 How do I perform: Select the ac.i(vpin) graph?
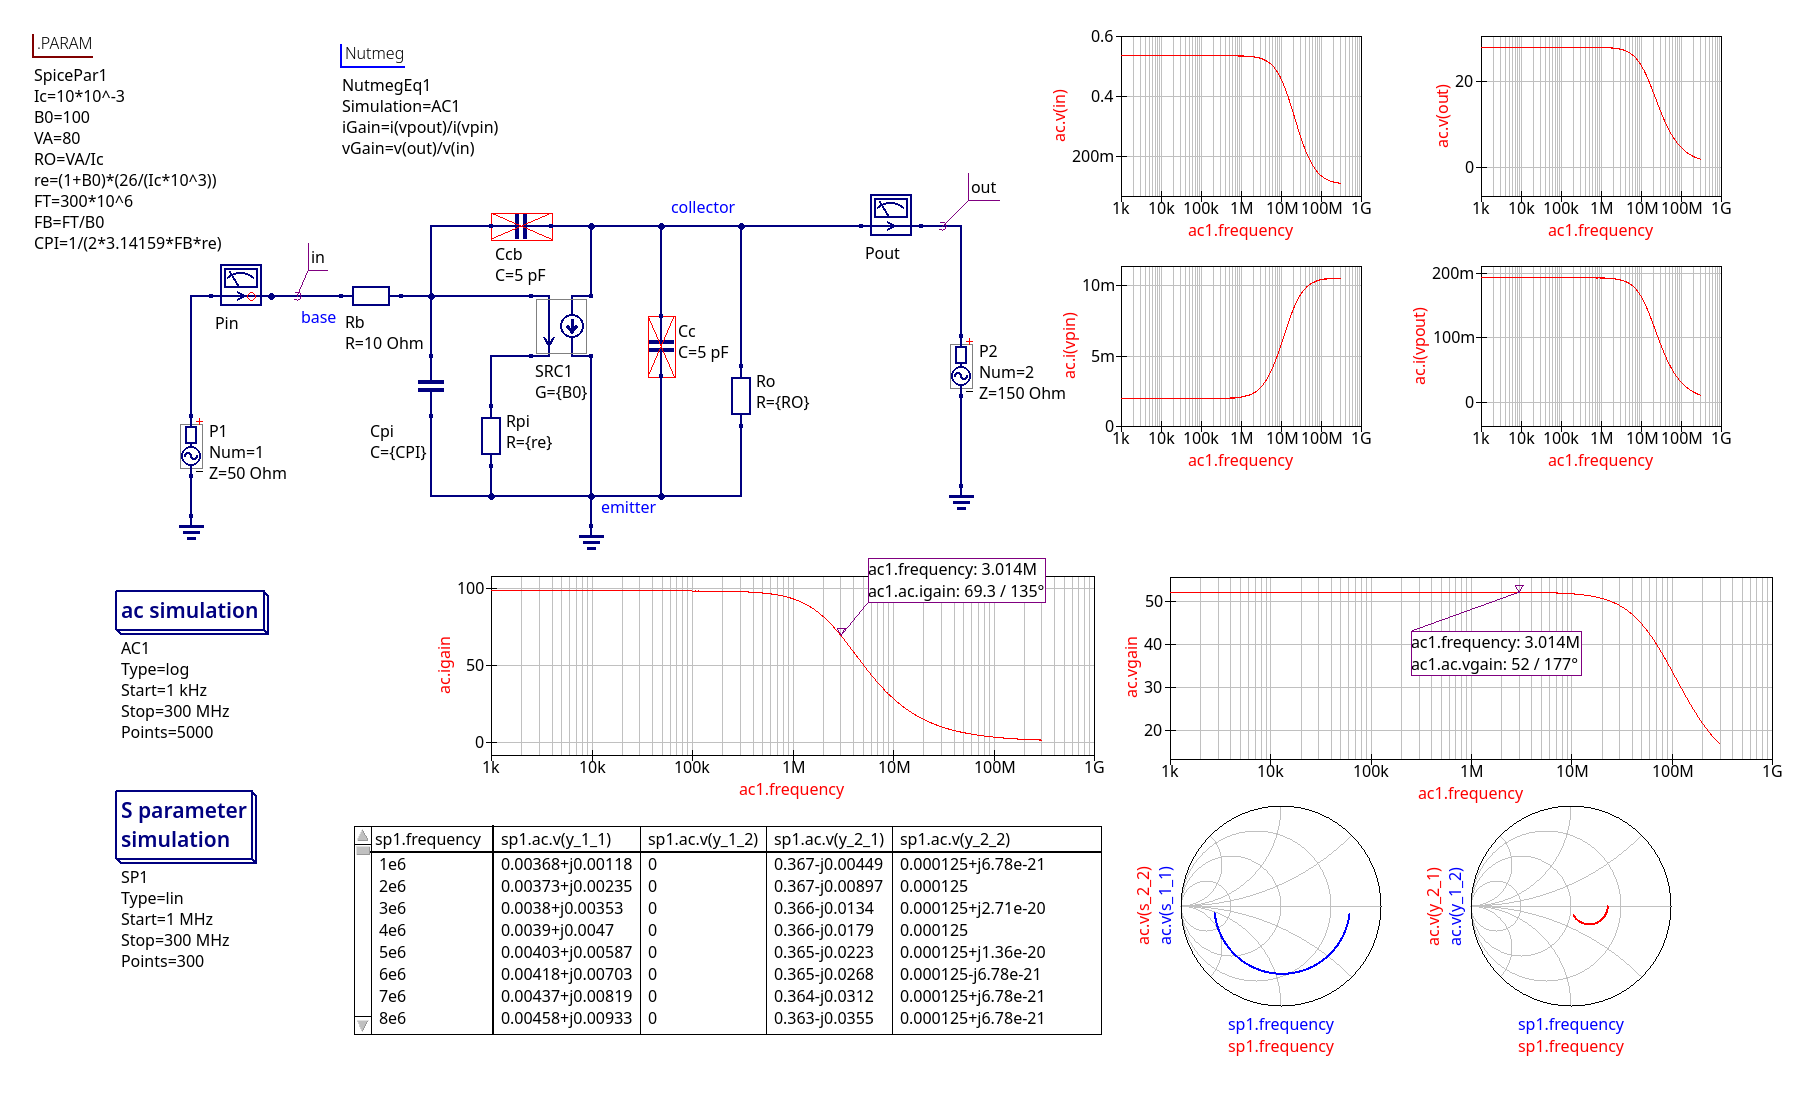click(1241, 346)
